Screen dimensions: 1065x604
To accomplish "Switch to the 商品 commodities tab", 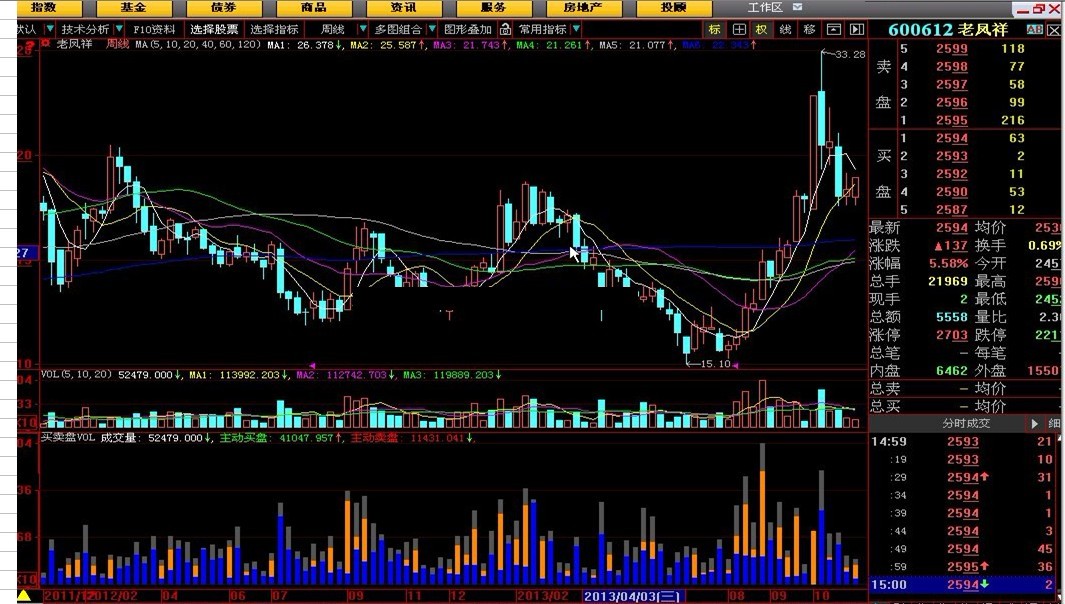I will tap(314, 7).
